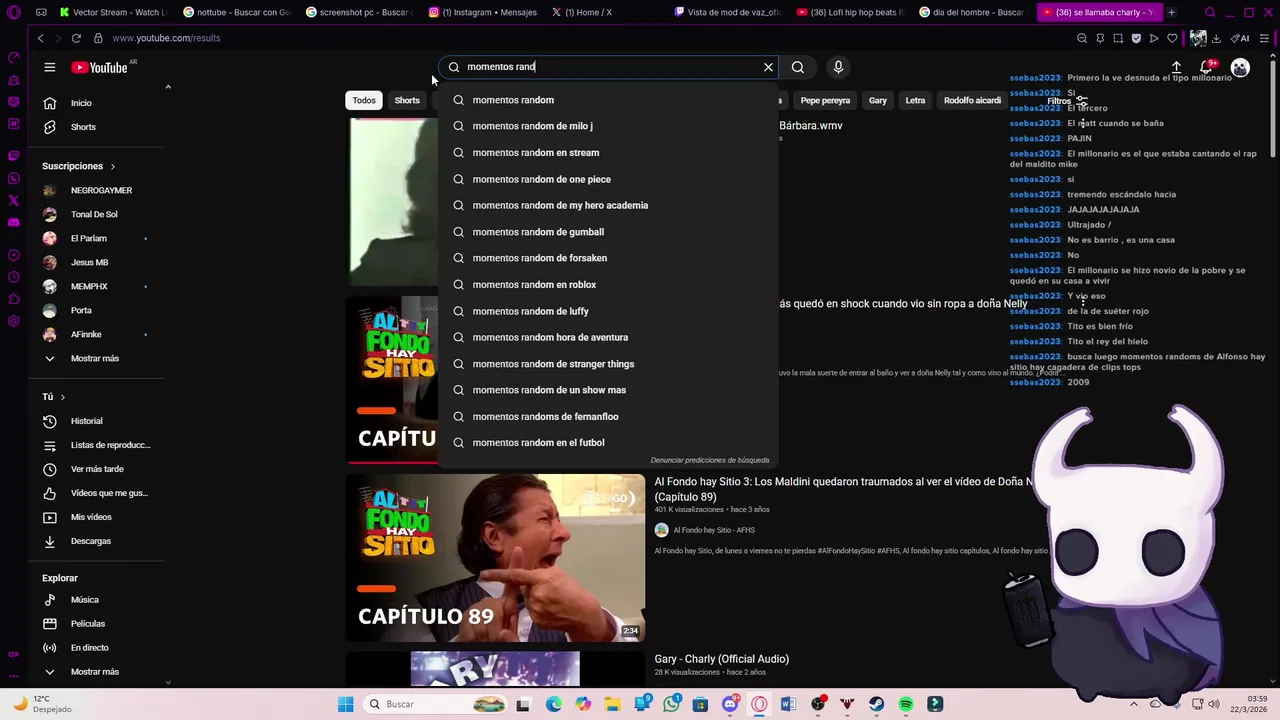Click the Windows Start button
Image resolution: width=1280 pixels, height=720 pixels.
click(345, 704)
